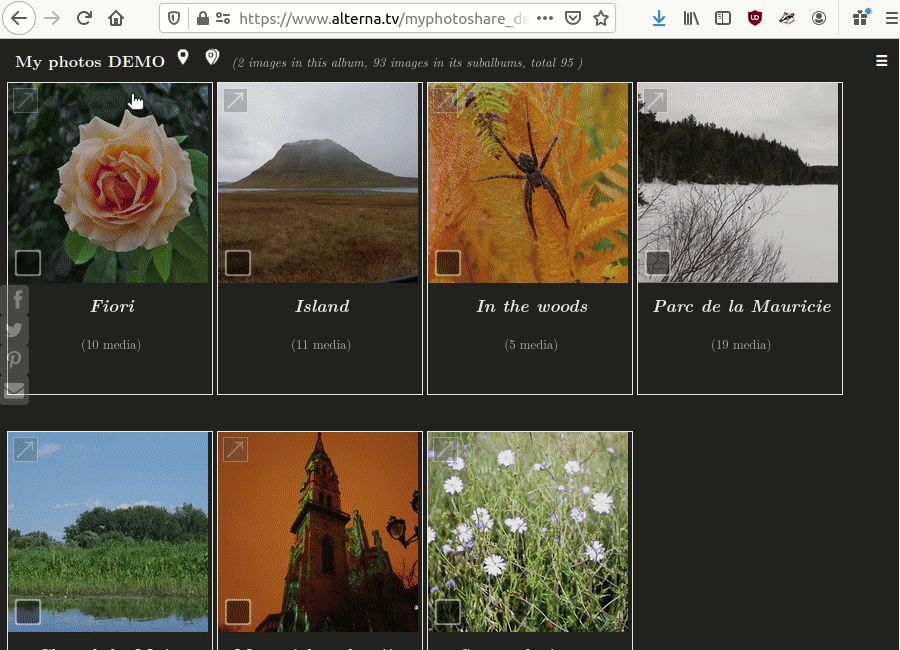The image size is (900, 650).
Task: Open the page actions ellipsis menu
Action: pyautogui.click(x=545, y=17)
